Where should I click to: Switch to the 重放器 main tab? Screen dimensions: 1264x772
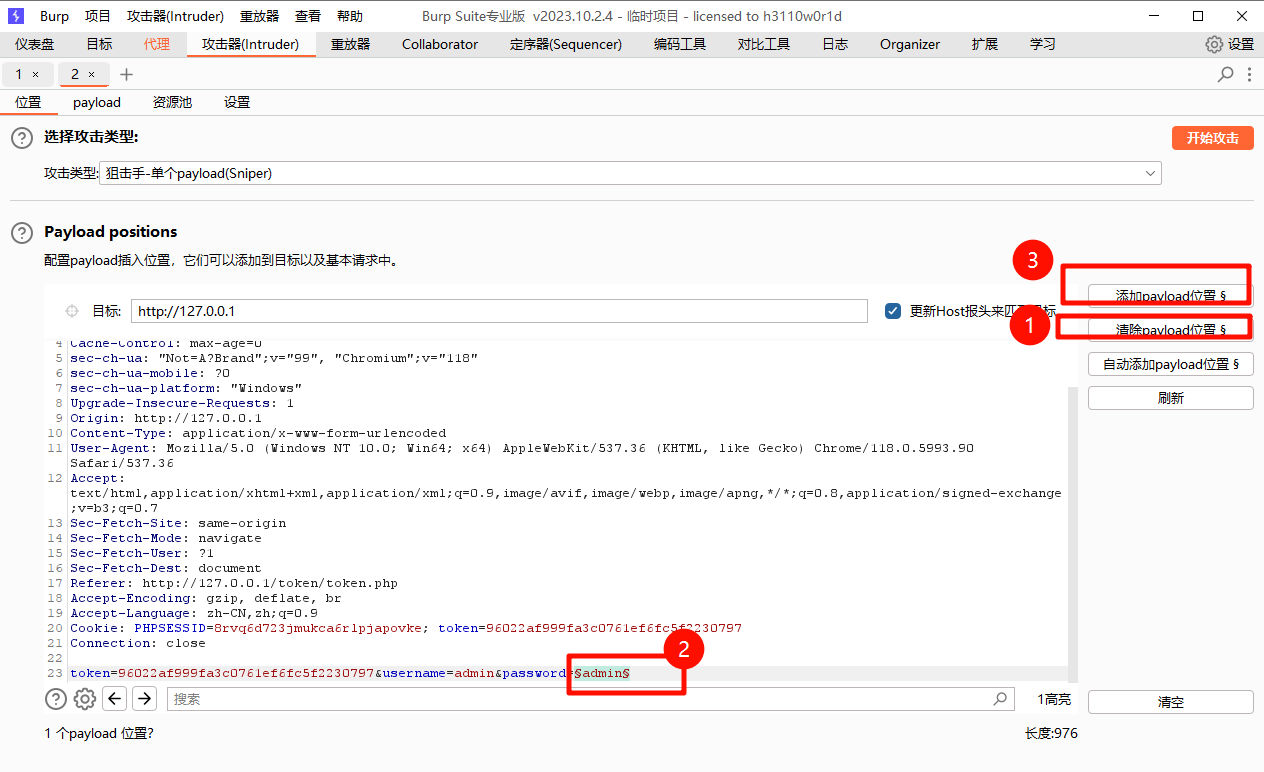(351, 44)
